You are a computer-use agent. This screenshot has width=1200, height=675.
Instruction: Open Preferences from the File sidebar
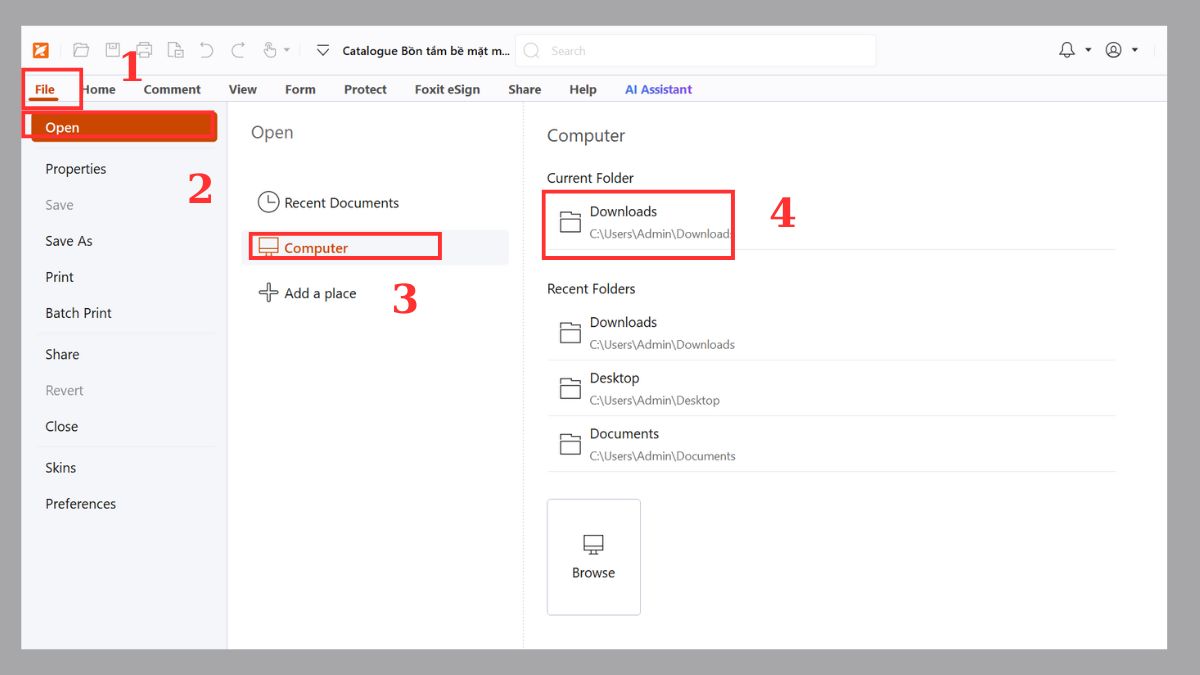pos(80,504)
